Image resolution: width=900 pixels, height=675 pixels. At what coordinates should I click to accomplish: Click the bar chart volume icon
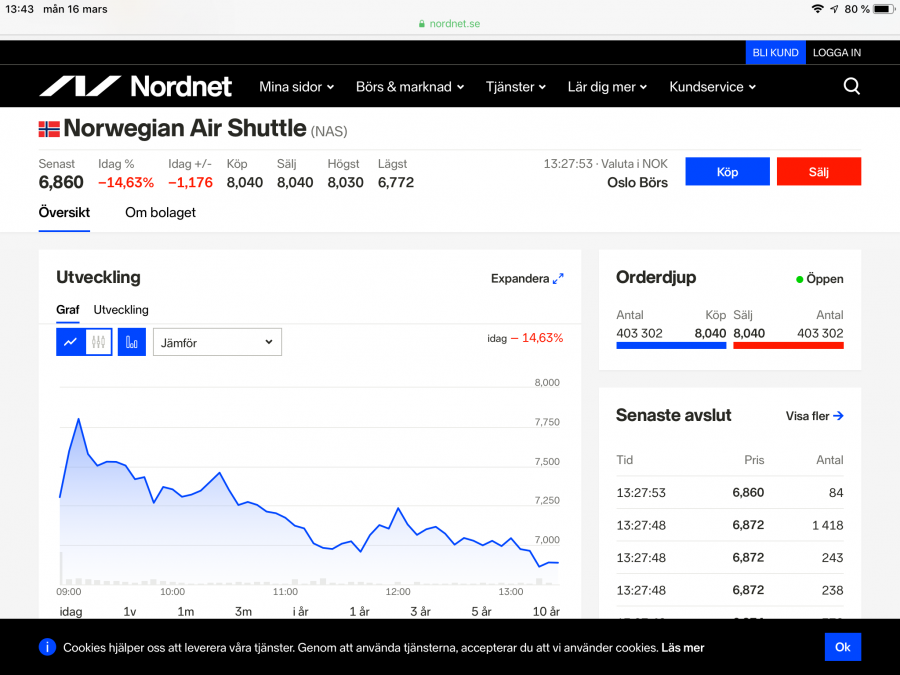click(x=131, y=342)
